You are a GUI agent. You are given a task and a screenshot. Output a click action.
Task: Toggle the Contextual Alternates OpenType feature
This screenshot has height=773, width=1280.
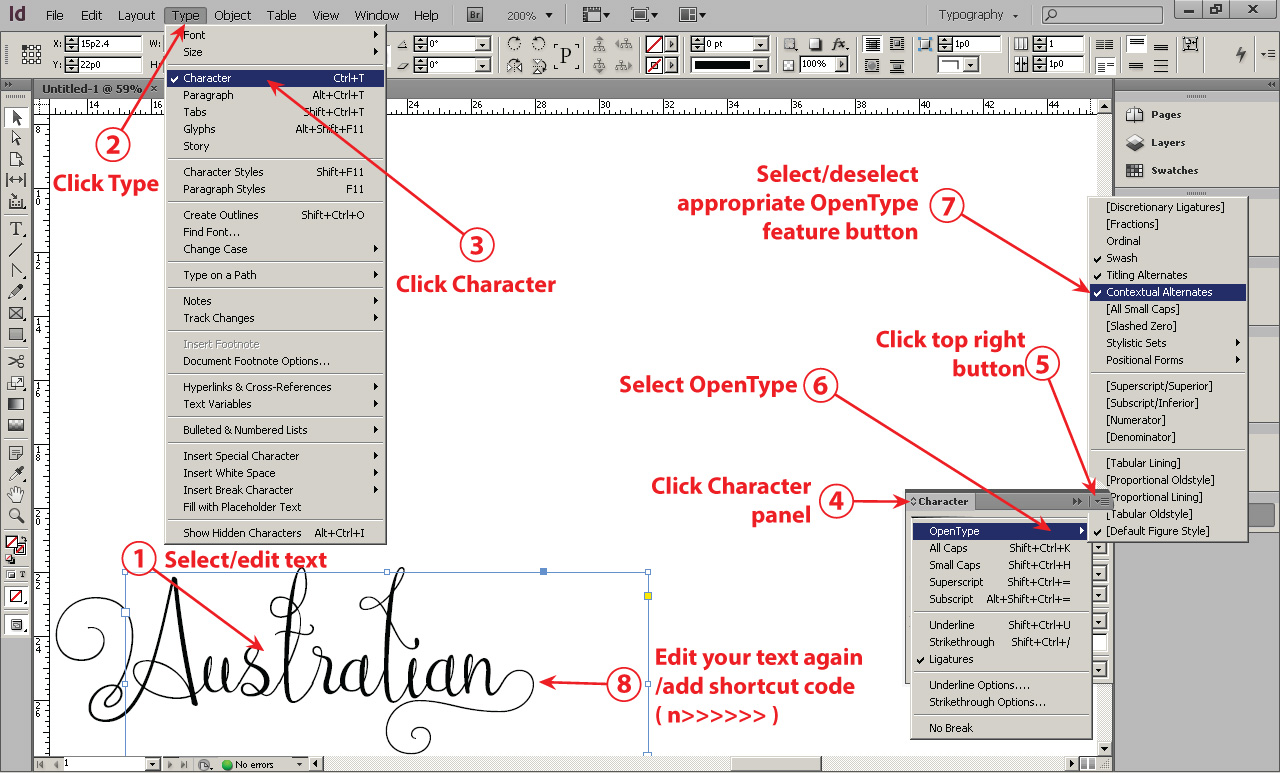click(1159, 292)
